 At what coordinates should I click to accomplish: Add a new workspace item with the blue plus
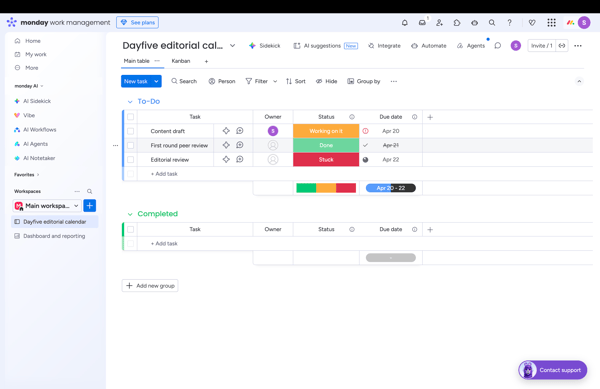90,206
